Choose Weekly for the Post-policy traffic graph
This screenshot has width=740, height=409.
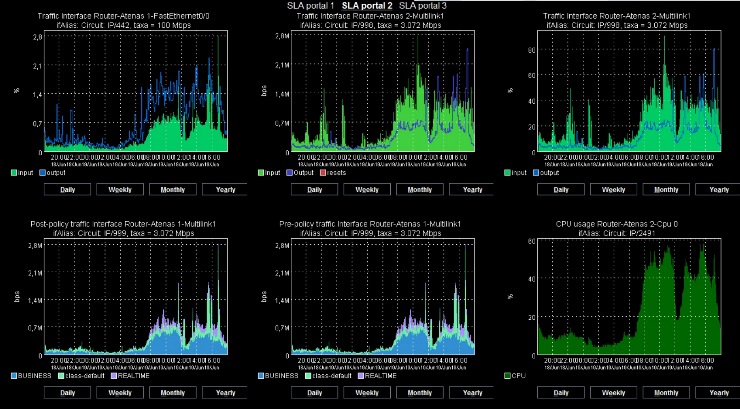click(x=120, y=392)
